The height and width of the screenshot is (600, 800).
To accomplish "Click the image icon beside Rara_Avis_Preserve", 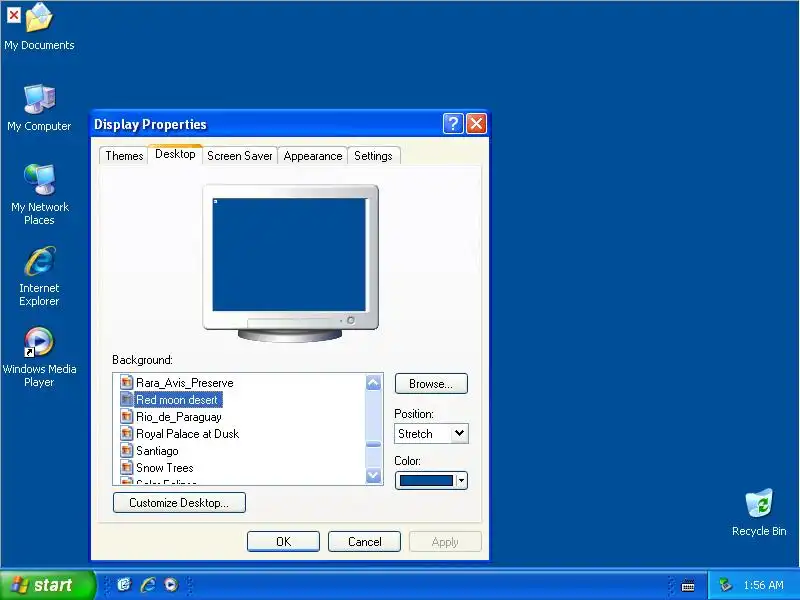I will [x=127, y=382].
